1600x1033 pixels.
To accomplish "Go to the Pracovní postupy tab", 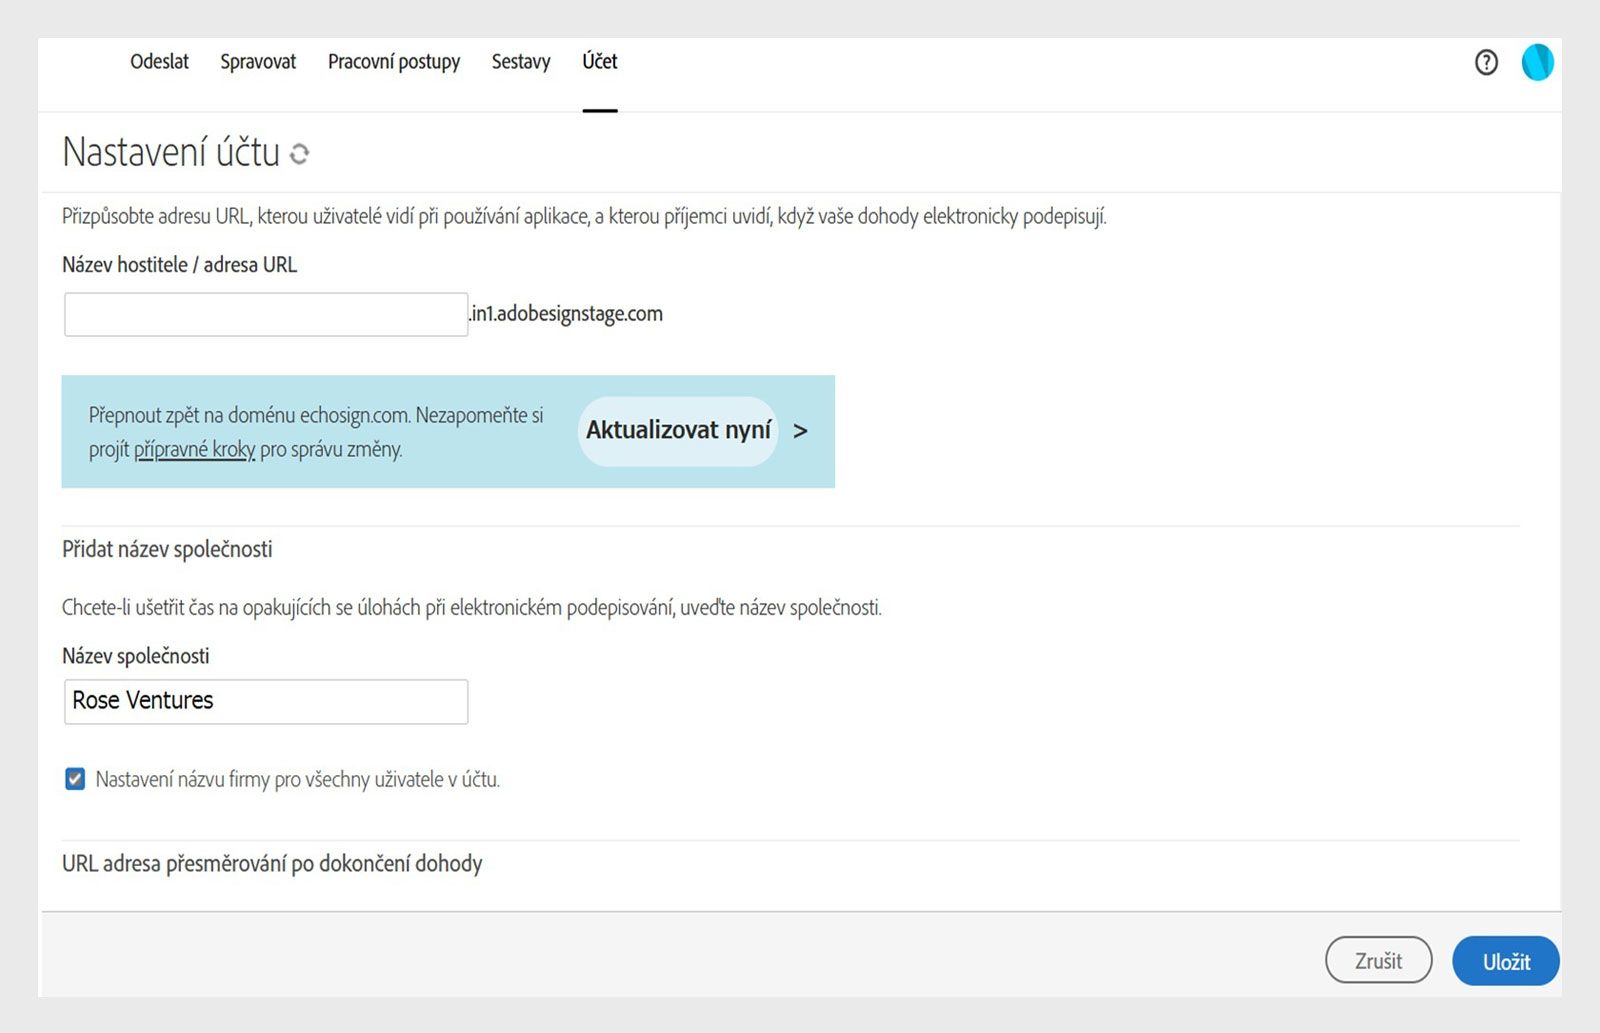I will click(394, 62).
